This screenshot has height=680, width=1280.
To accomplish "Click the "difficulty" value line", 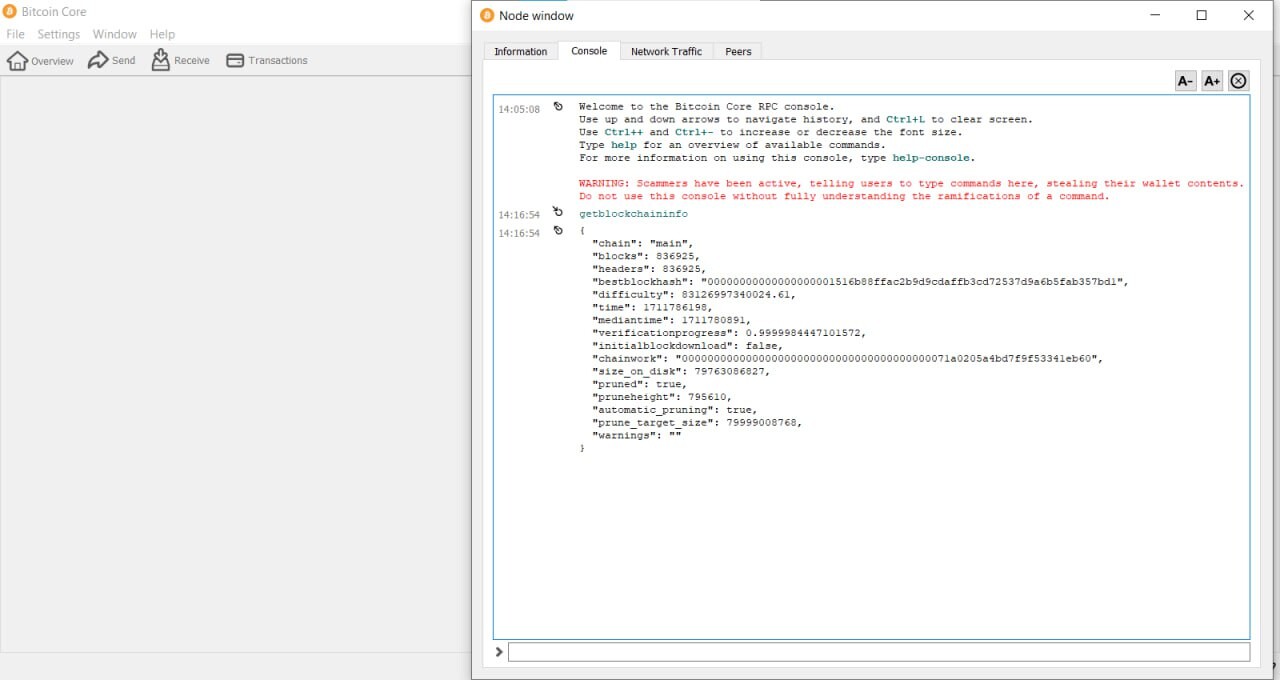I will (694, 295).
